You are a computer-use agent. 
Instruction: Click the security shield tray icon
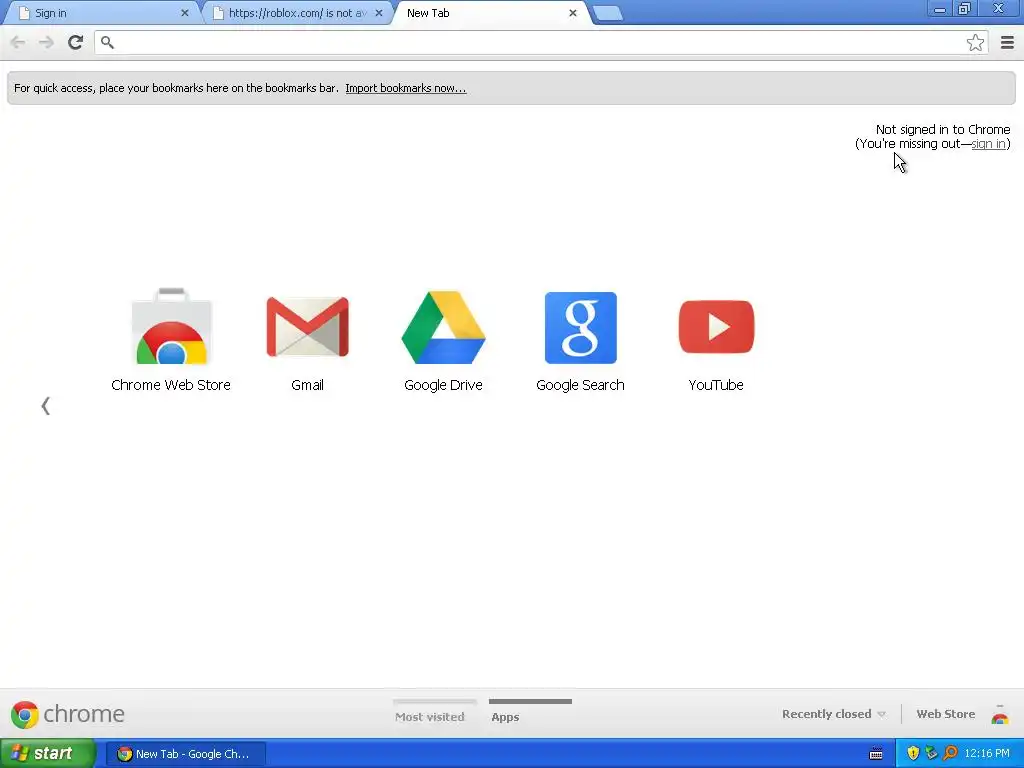pyautogui.click(x=912, y=753)
